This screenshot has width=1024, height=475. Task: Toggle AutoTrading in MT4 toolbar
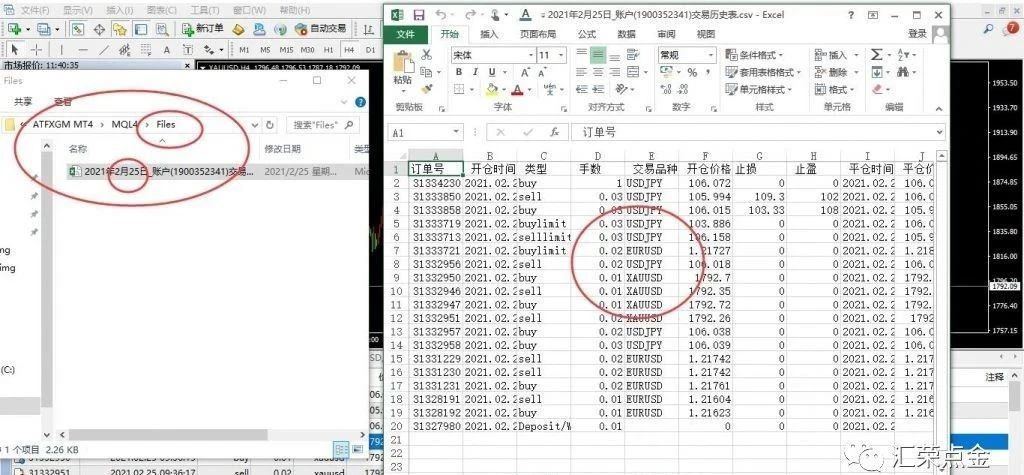321,29
